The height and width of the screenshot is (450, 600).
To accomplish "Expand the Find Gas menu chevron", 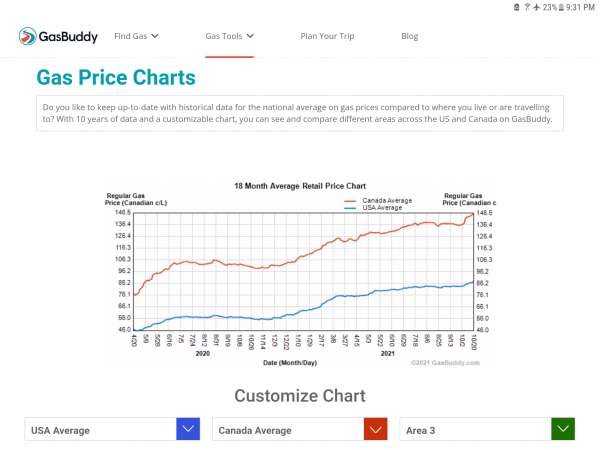I will pyautogui.click(x=155, y=37).
